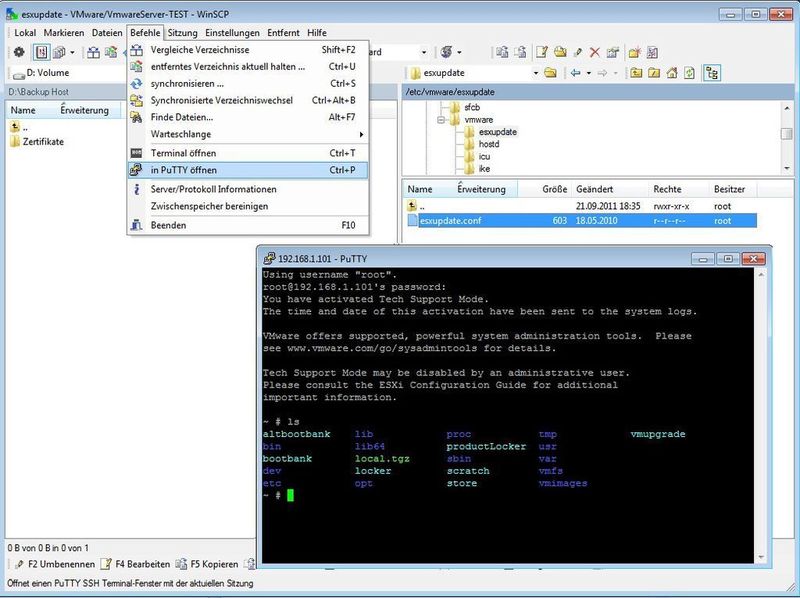This screenshot has height=598, width=800.
Task: Click the remote path bar /etc/vmware/esxupdate
Action: click(x=598, y=92)
